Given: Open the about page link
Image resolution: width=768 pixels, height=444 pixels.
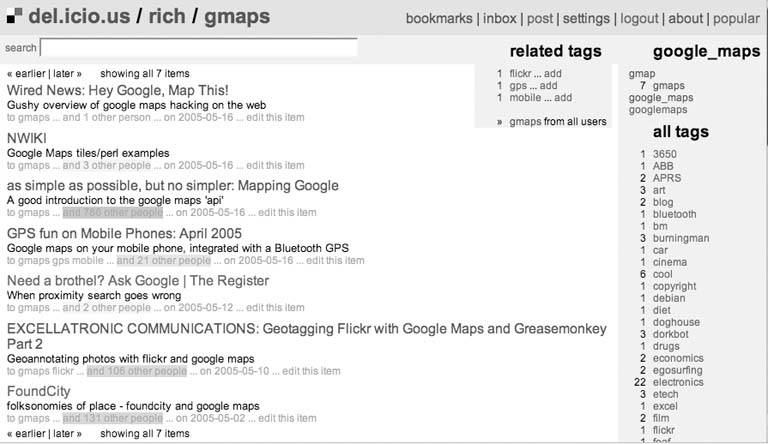Looking at the screenshot, I should 685,19.
